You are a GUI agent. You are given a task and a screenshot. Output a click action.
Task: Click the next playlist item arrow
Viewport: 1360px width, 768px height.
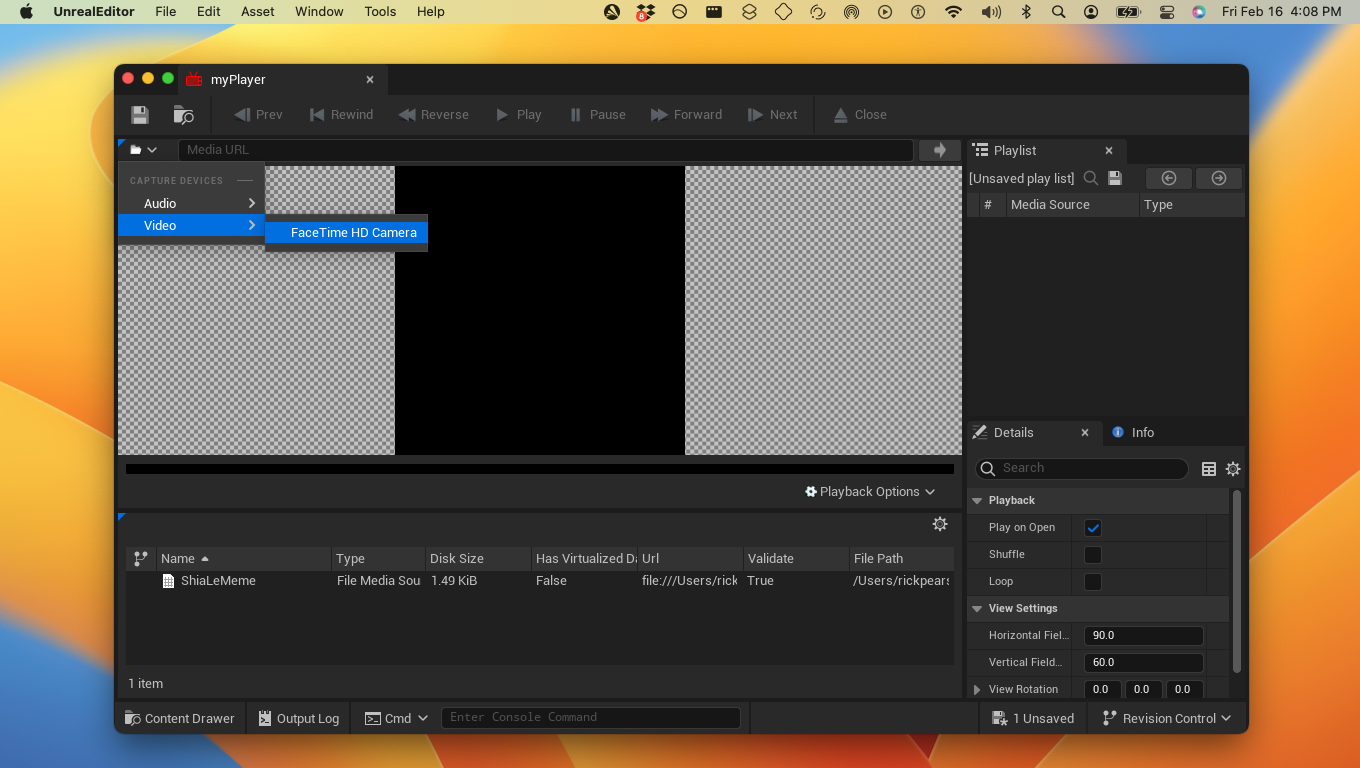pyautogui.click(x=1218, y=178)
